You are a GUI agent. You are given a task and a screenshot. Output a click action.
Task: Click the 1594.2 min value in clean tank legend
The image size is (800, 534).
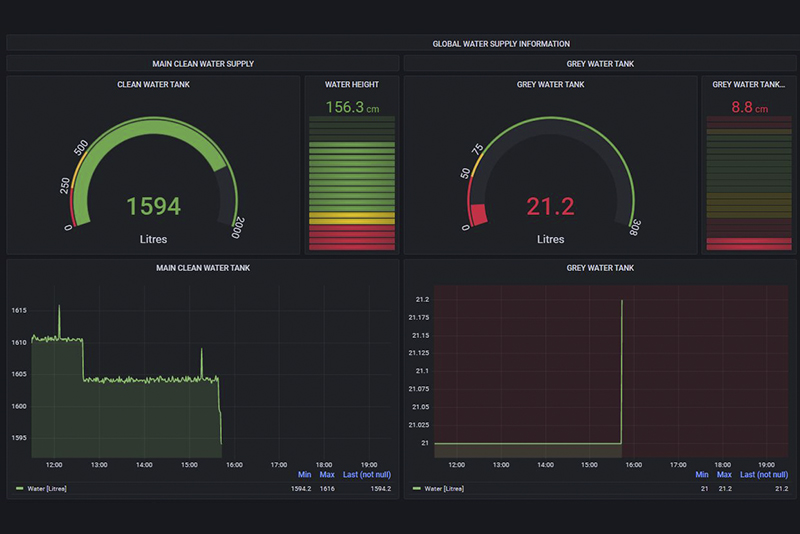click(301, 489)
